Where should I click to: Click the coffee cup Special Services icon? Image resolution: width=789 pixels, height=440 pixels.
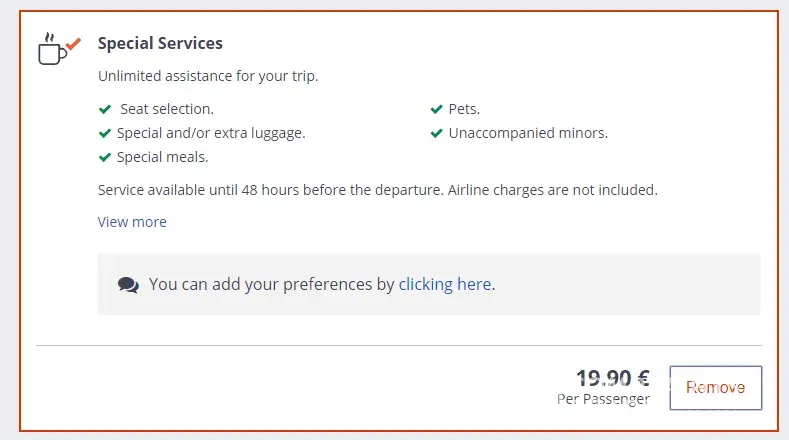pos(54,50)
